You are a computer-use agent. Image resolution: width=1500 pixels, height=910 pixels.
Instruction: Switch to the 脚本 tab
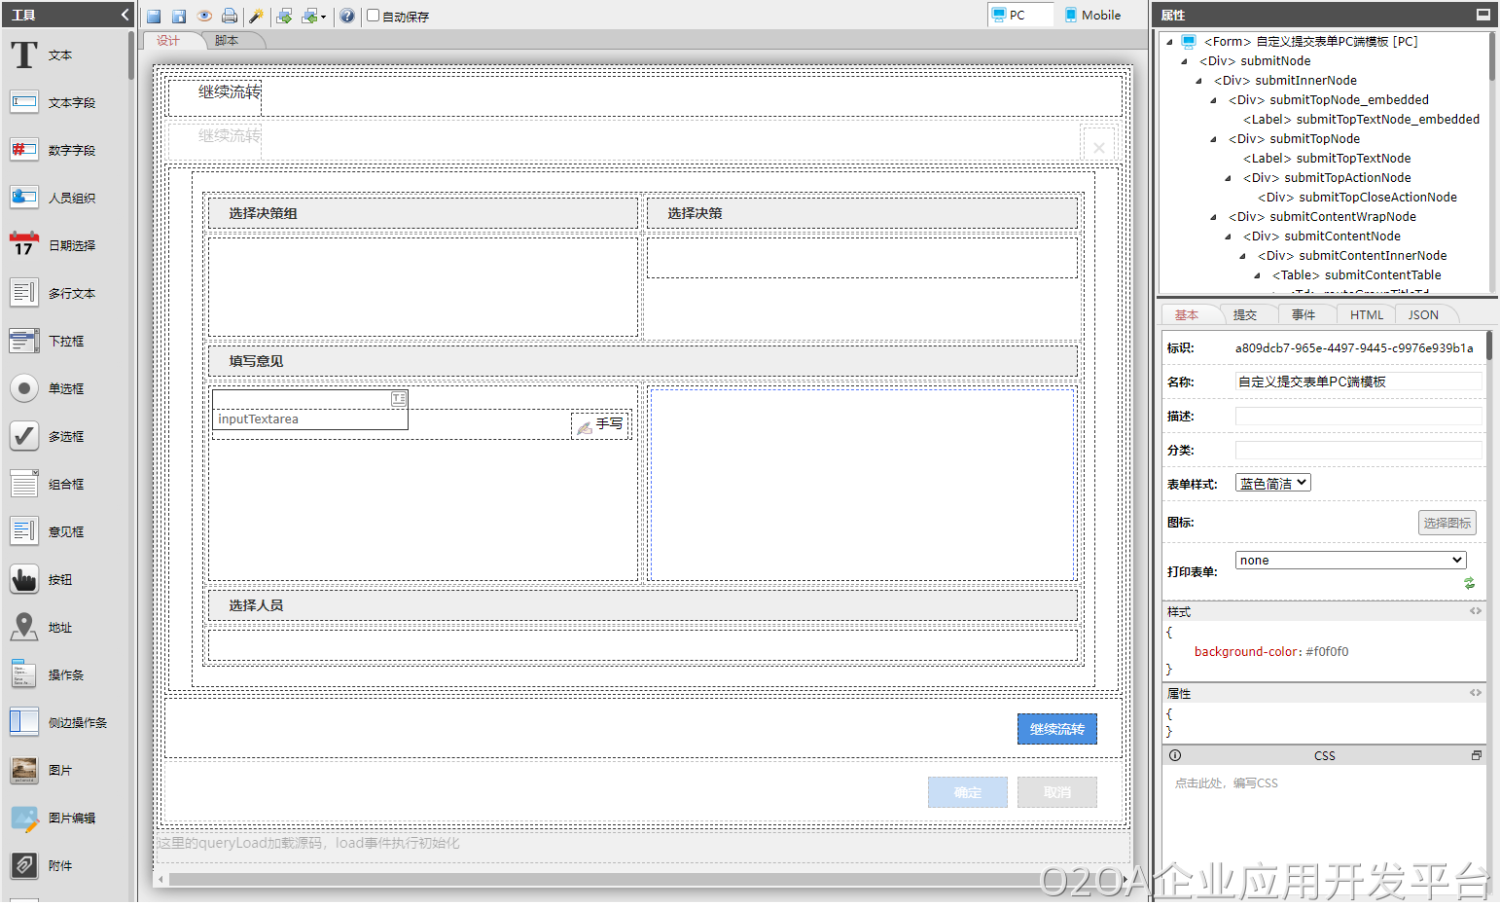[227, 41]
